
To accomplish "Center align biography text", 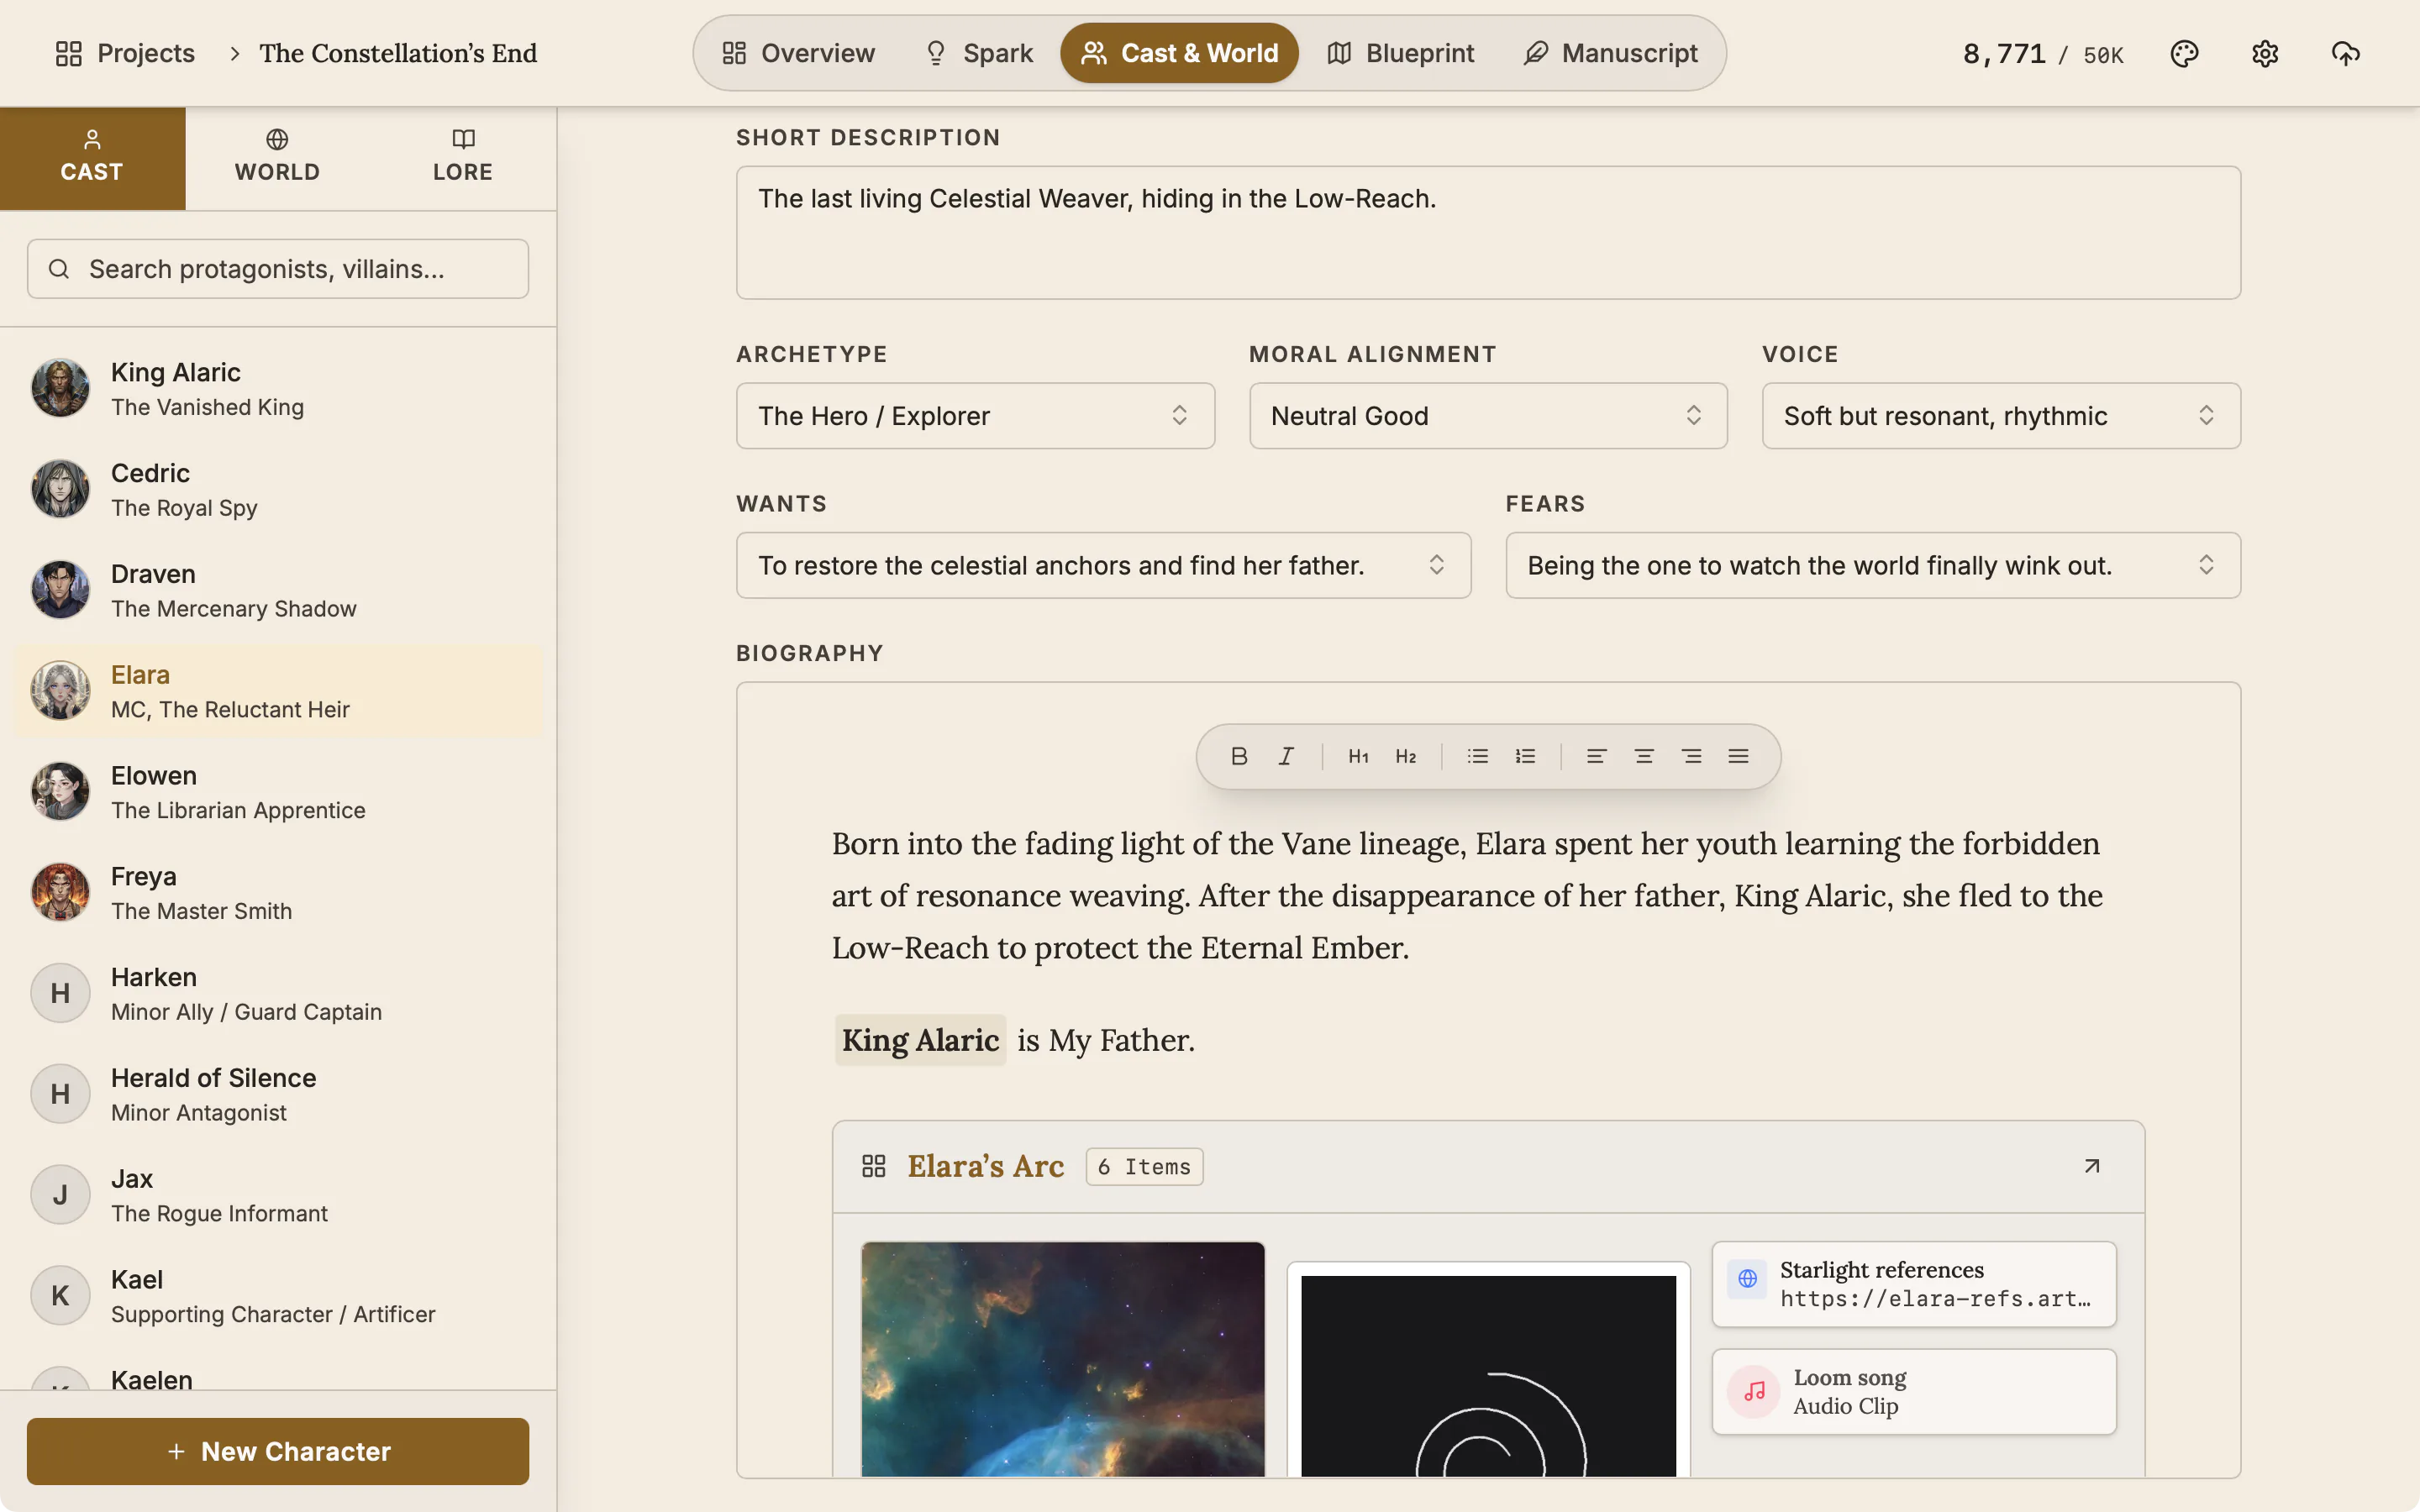I will (1644, 756).
